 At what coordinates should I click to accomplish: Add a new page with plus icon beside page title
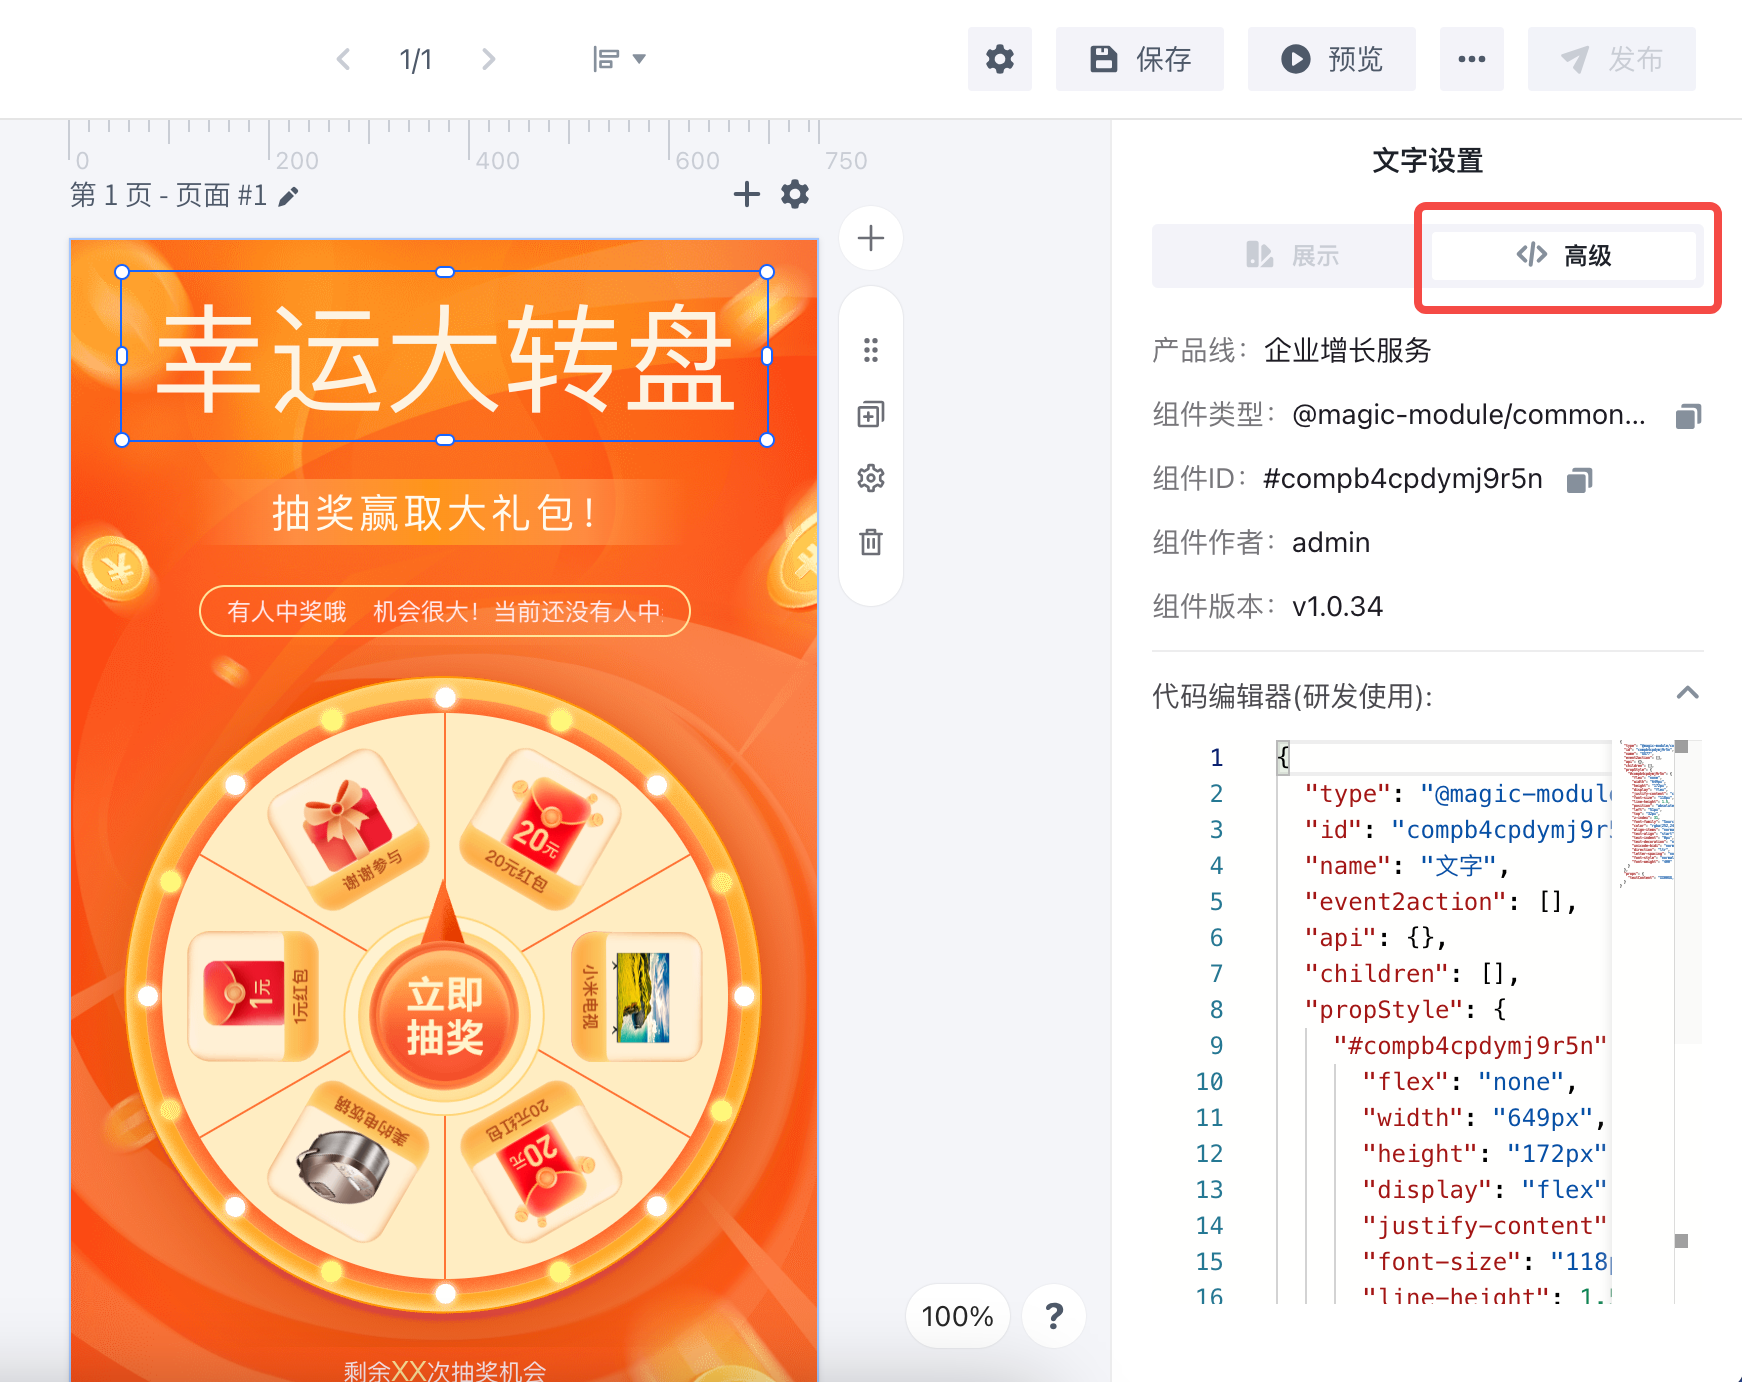[x=746, y=194]
